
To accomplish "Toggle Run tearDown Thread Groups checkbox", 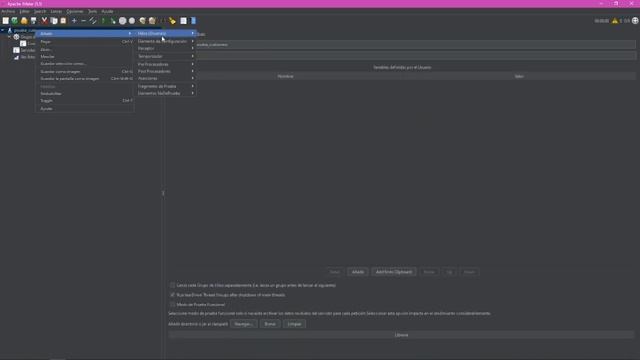I will click(172, 295).
